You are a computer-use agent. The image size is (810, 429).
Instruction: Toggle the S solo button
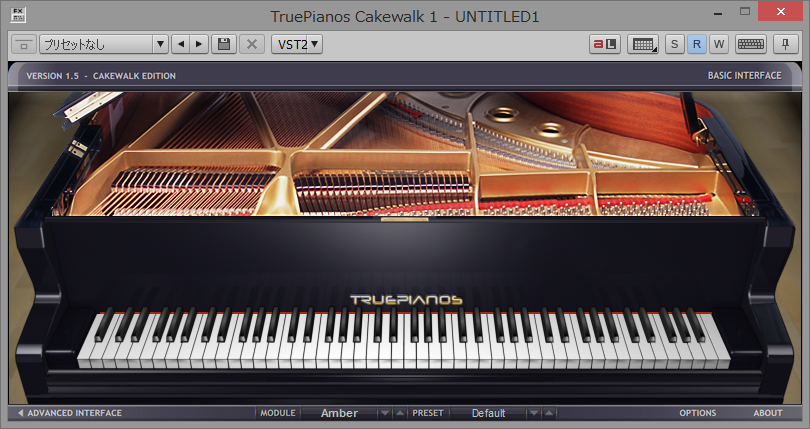point(674,44)
